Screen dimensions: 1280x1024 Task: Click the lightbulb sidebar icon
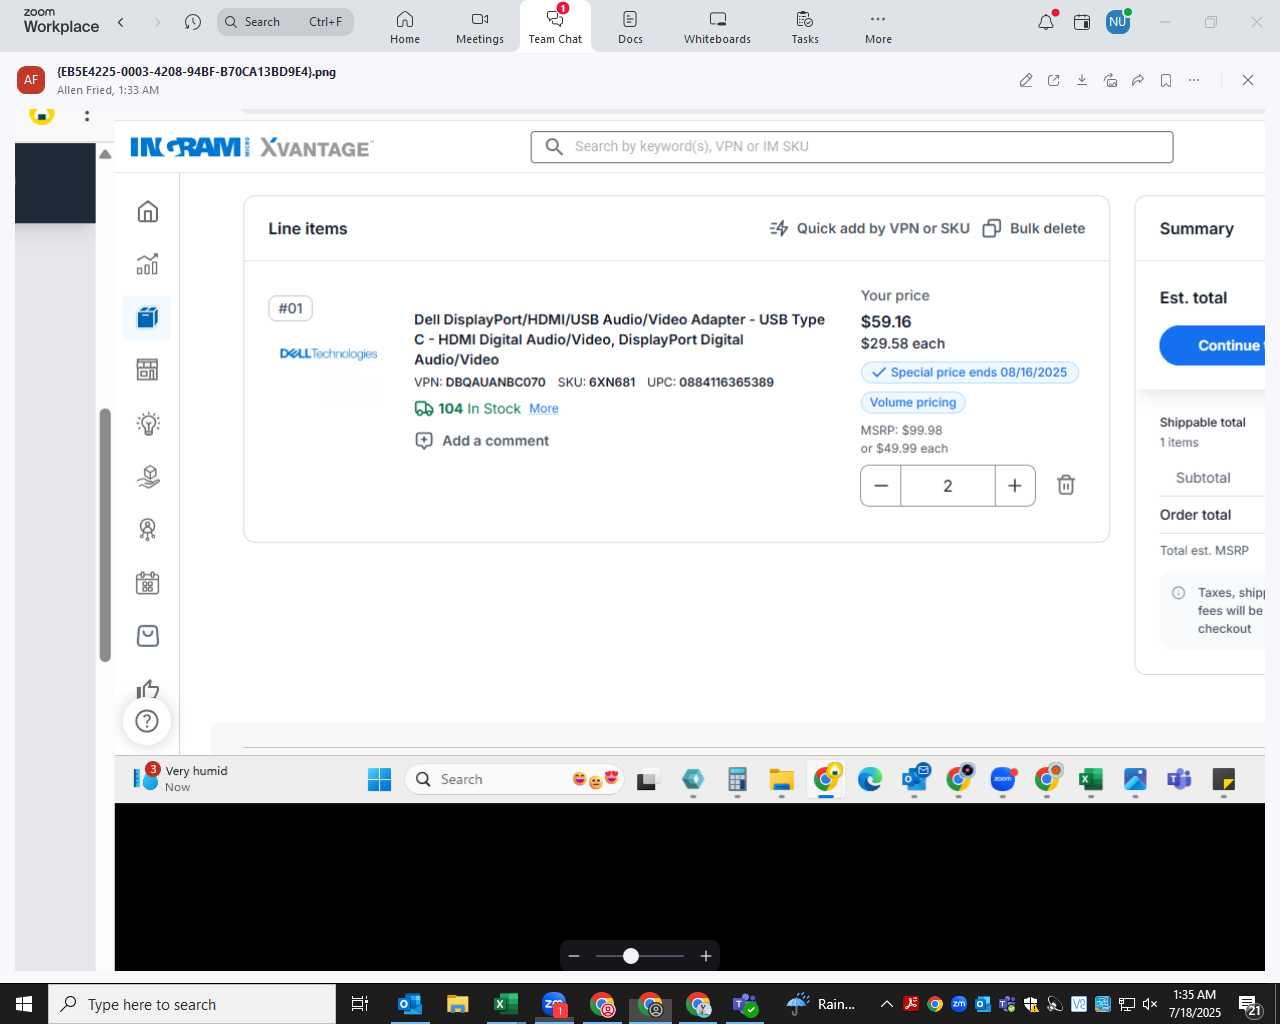(148, 423)
